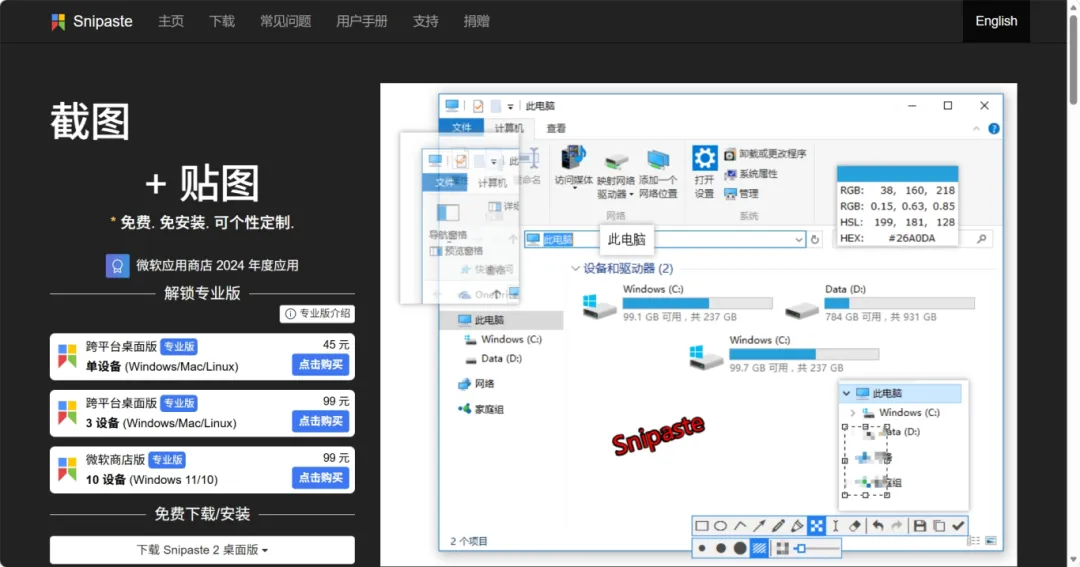Viewport: 1080px width, 567px height.
Task: Click the Explorer help question mark icon
Action: pos(994,129)
